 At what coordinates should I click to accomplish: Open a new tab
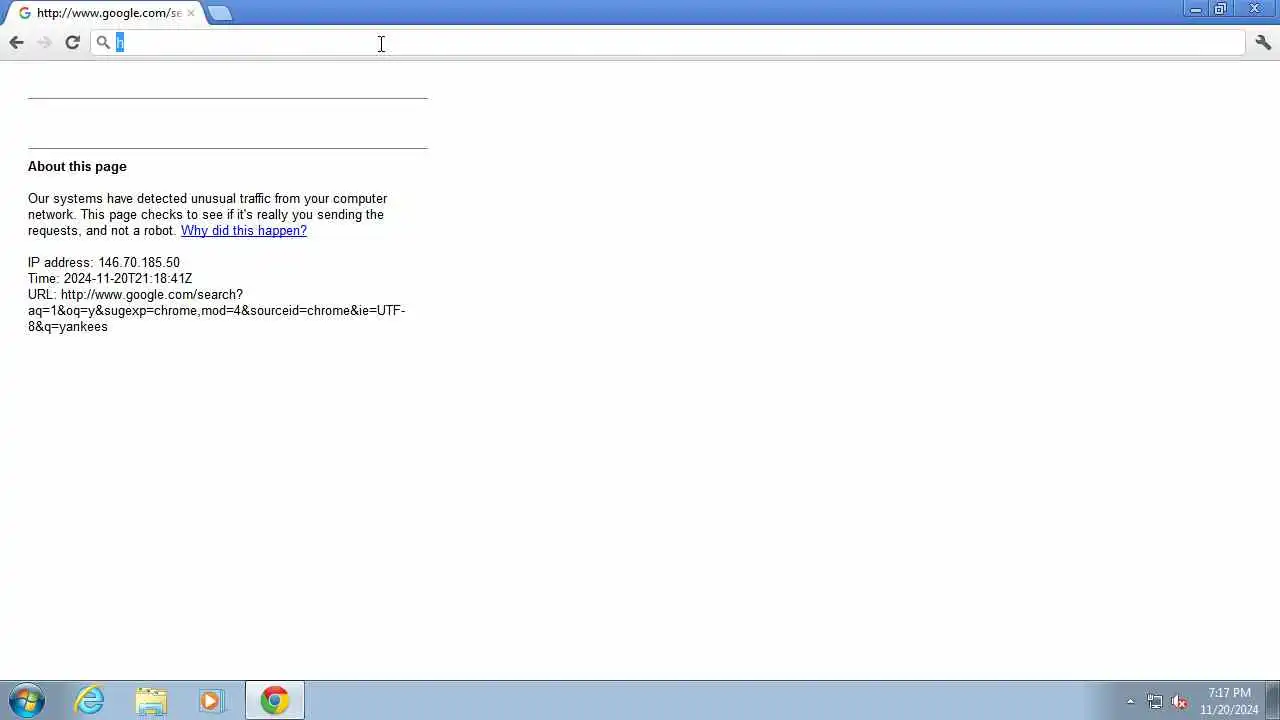tap(220, 13)
